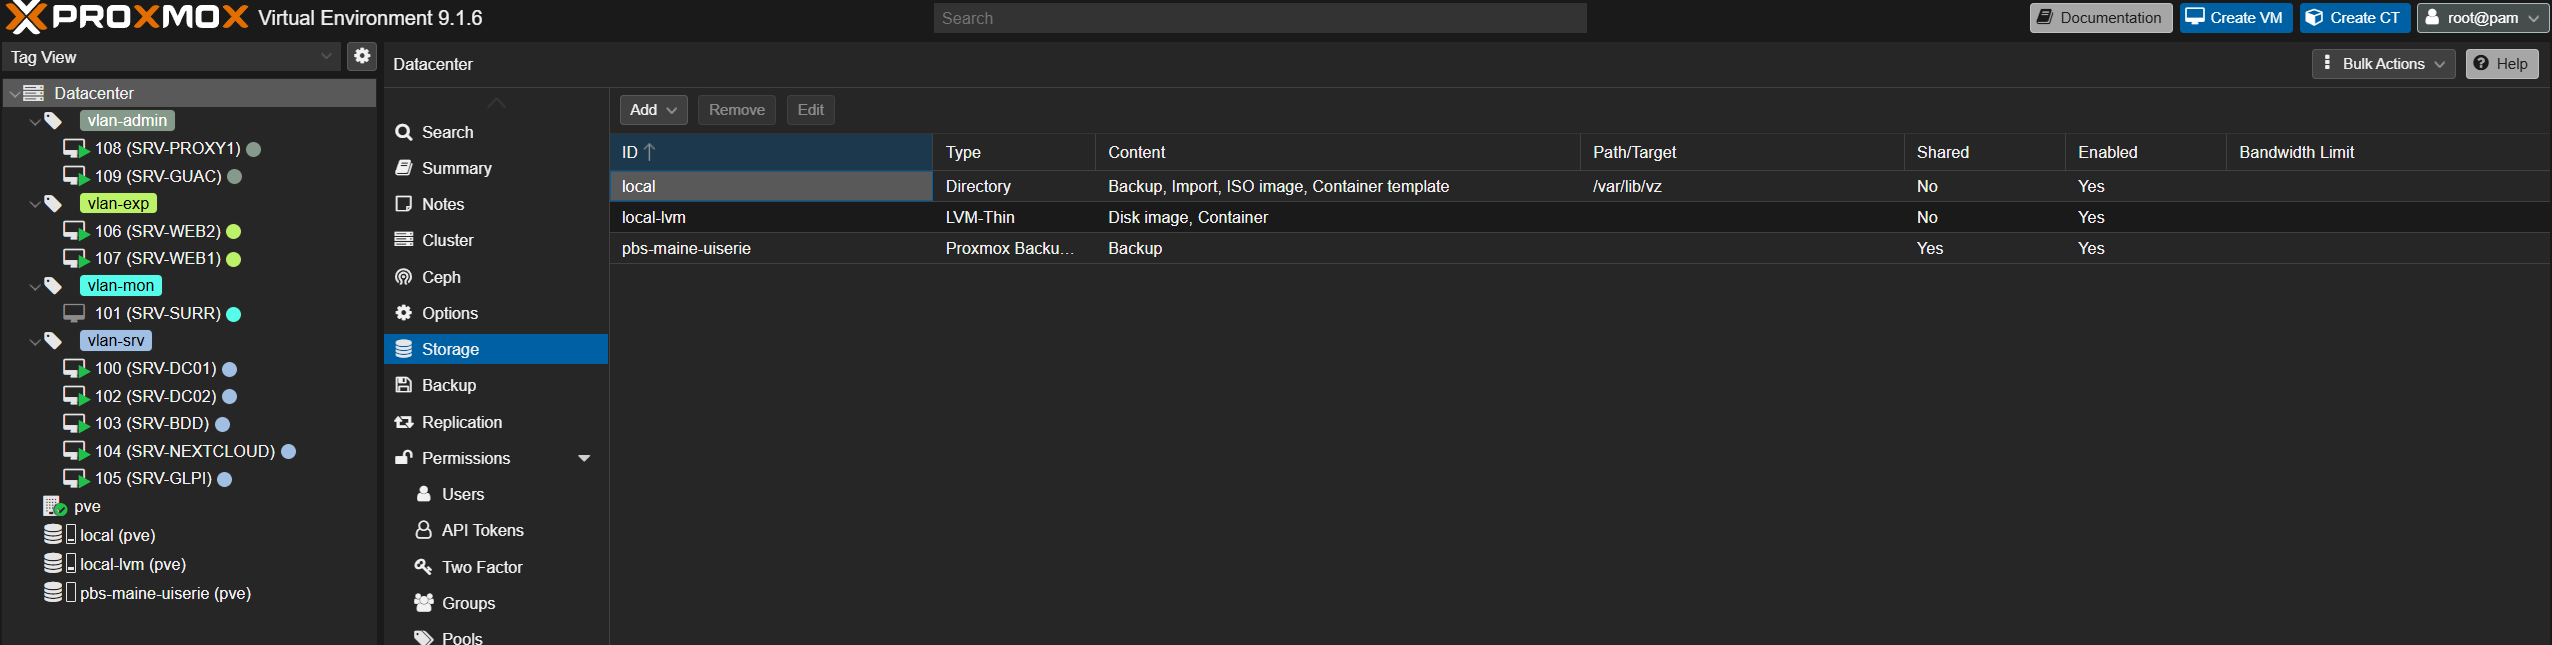Sort by the Shared column header

pos(1985,152)
